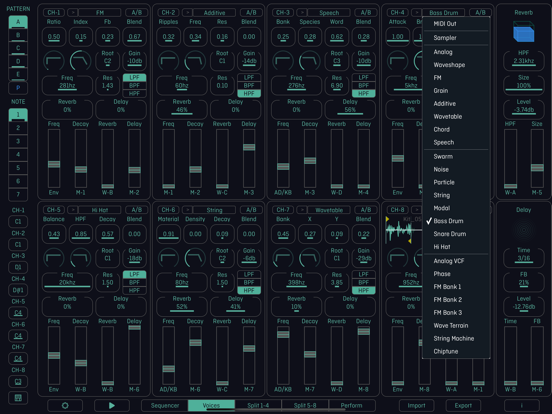Toggle CH-3 A/B button
Image resolution: width=552 pixels, height=414 pixels.
(366, 12)
